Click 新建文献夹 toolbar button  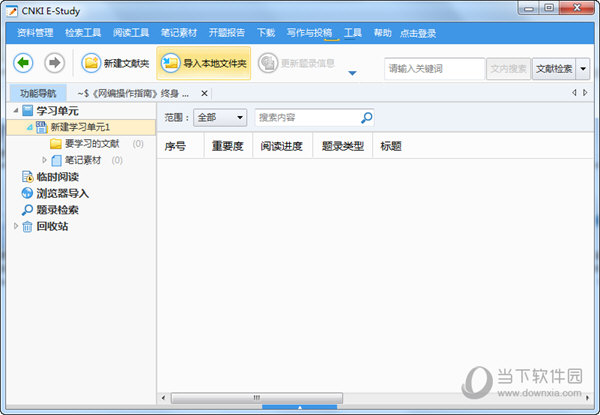point(115,63)
